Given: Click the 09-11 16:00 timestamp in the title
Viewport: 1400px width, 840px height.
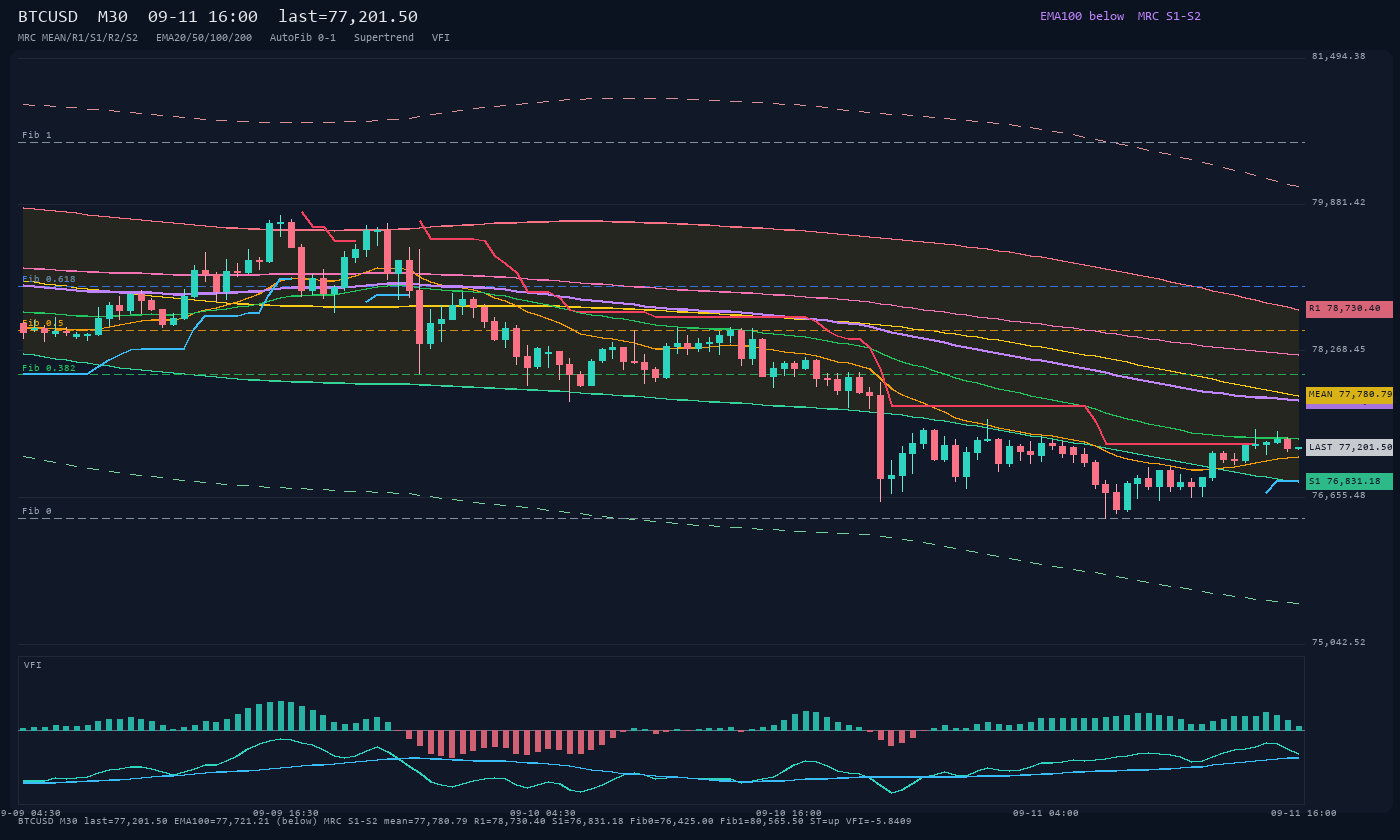Looking at the screenshot, I should tap(202, 16).
